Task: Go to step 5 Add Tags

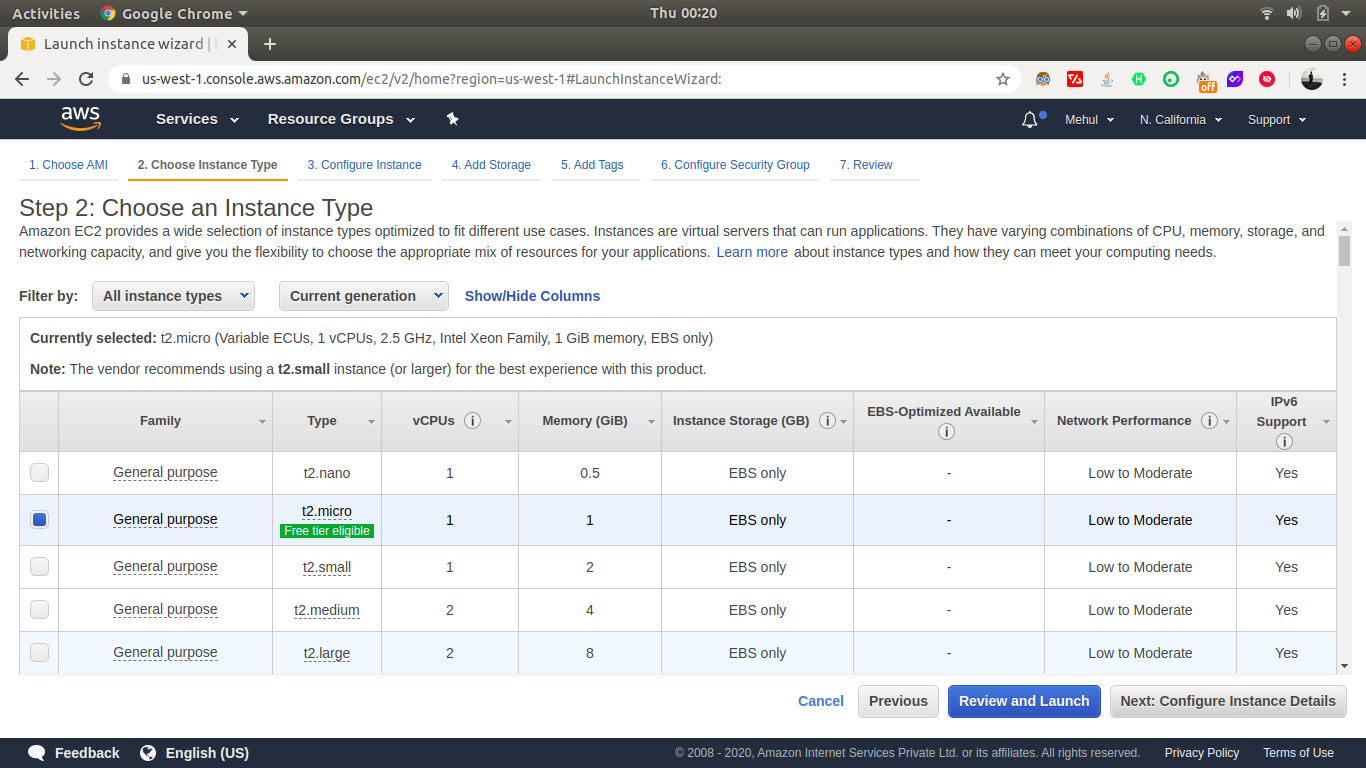Action: click(592, 165)
